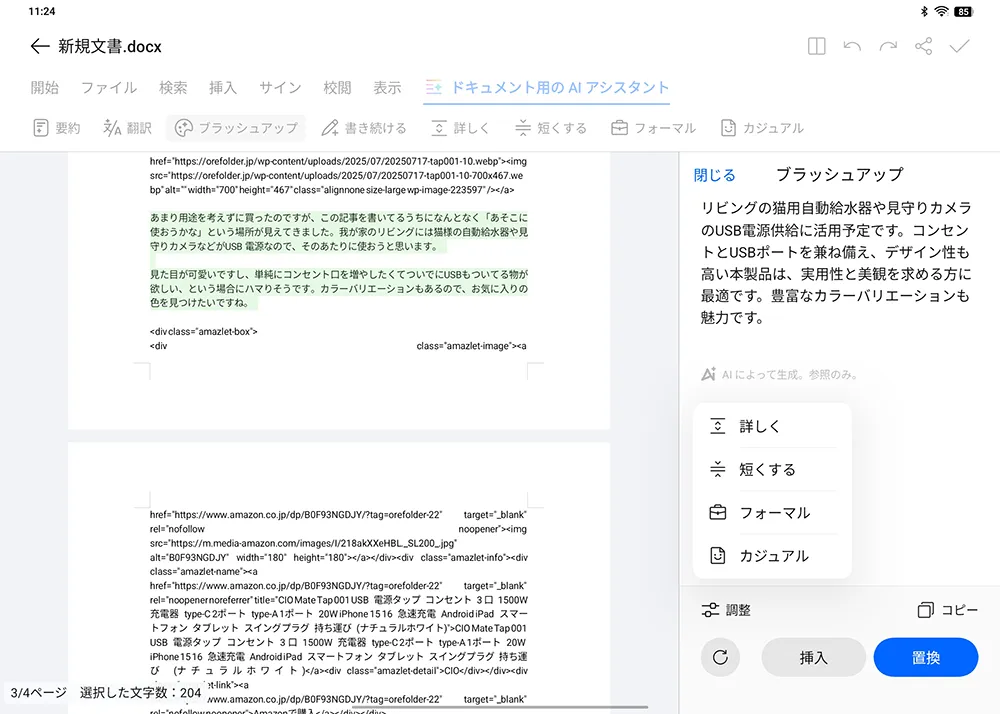Open the 調整 options
Viewport: 1000px width, 714px height.
(x=726, y=610)
